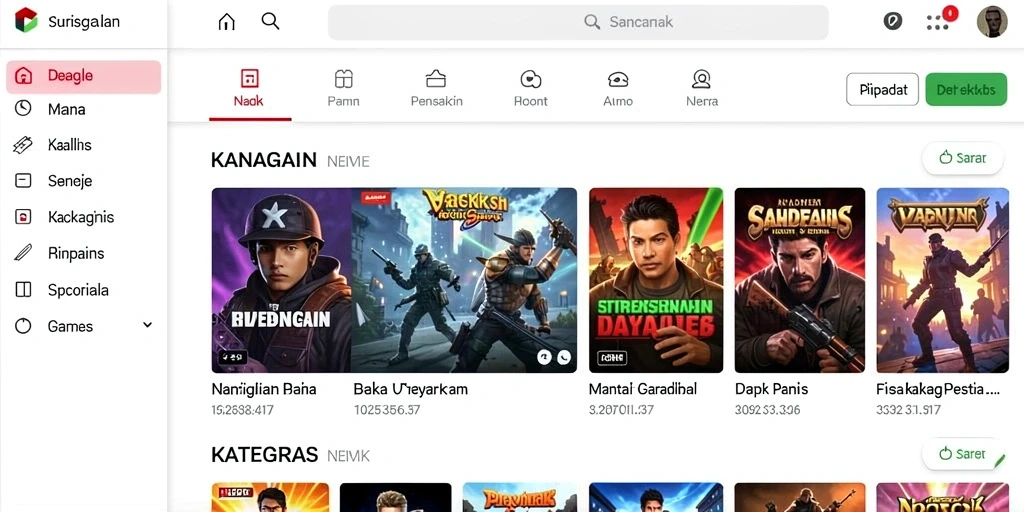Open the RVEDNGAIN game thumbnail
The height and width of the screenshot is (512, 1024).
[281, 280]
